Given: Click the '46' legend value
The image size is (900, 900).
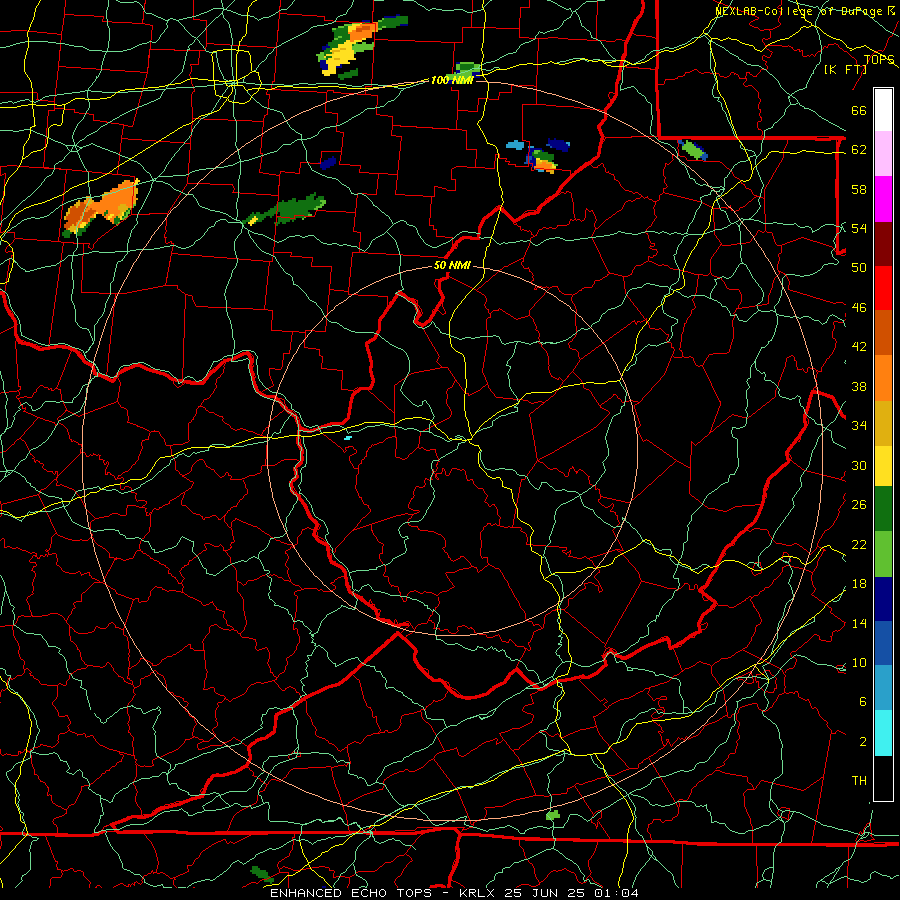Looking at the screenshot, I should click(859, 308).
